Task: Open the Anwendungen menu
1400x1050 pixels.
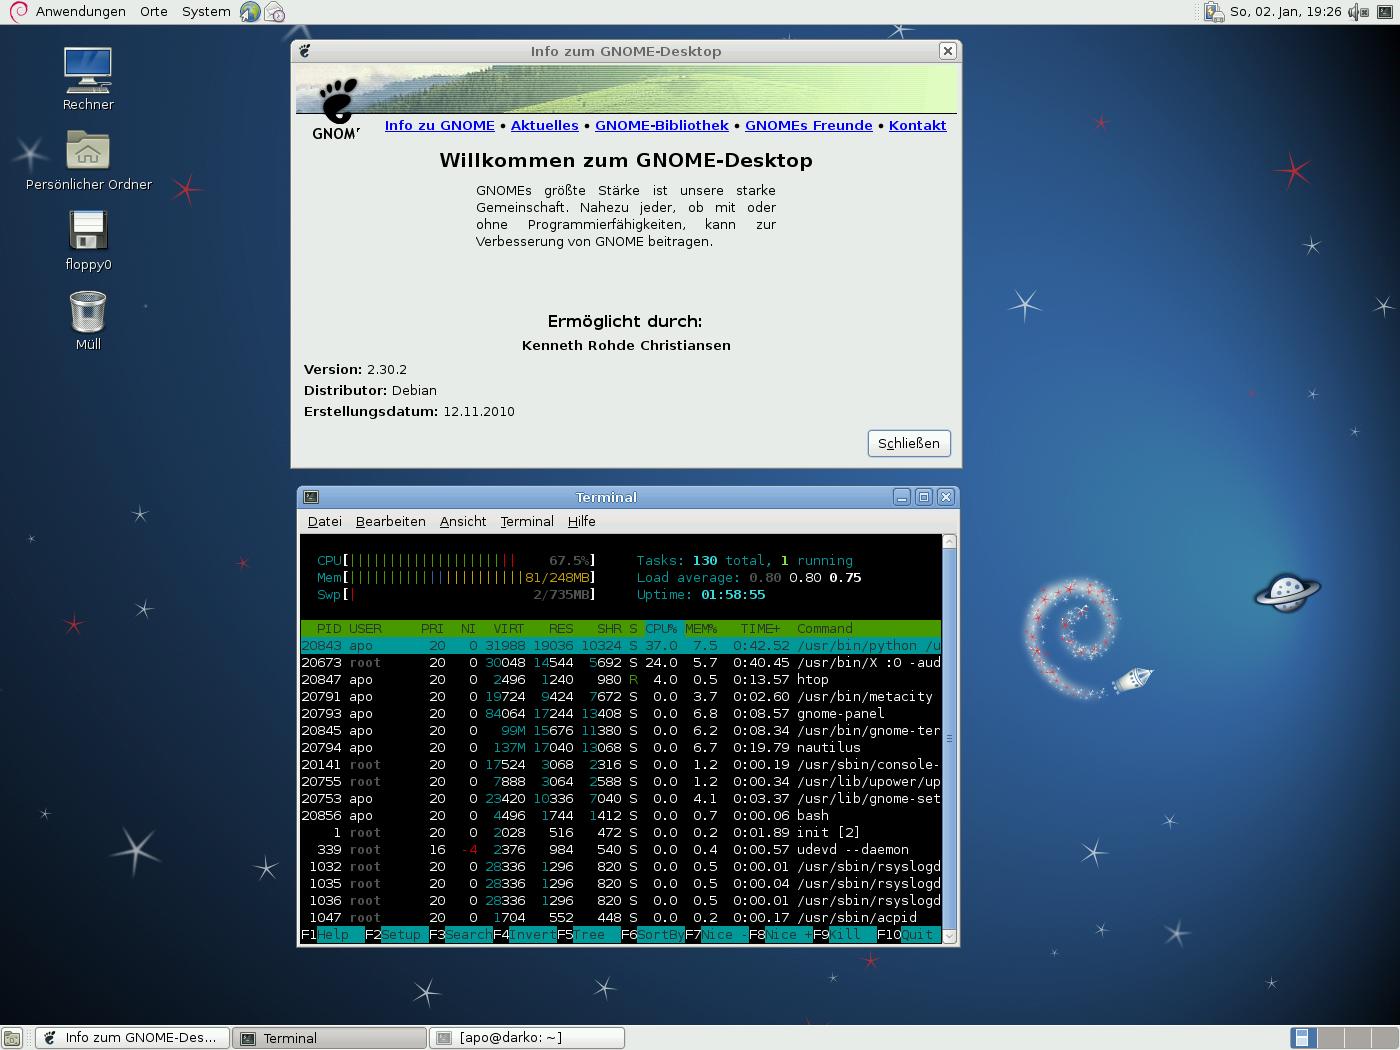Action: [68, 12]
